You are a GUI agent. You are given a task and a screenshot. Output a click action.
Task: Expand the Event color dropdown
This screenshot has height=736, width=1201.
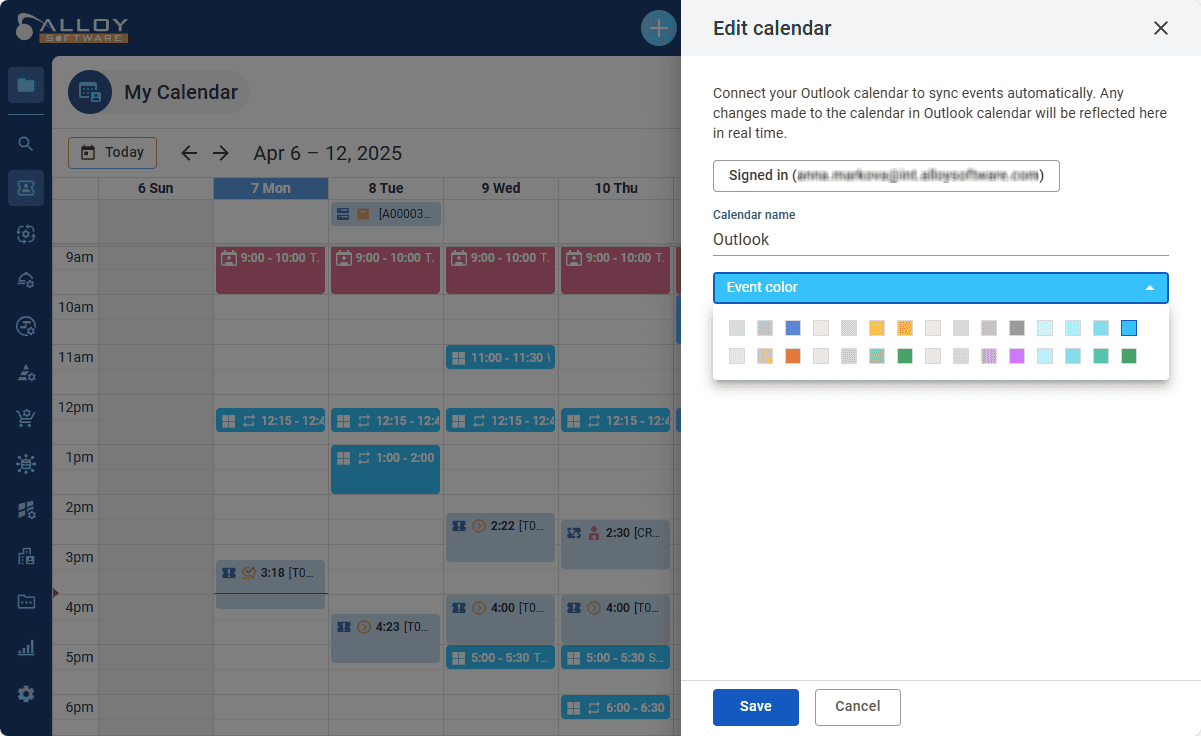(x=940, y=287)
